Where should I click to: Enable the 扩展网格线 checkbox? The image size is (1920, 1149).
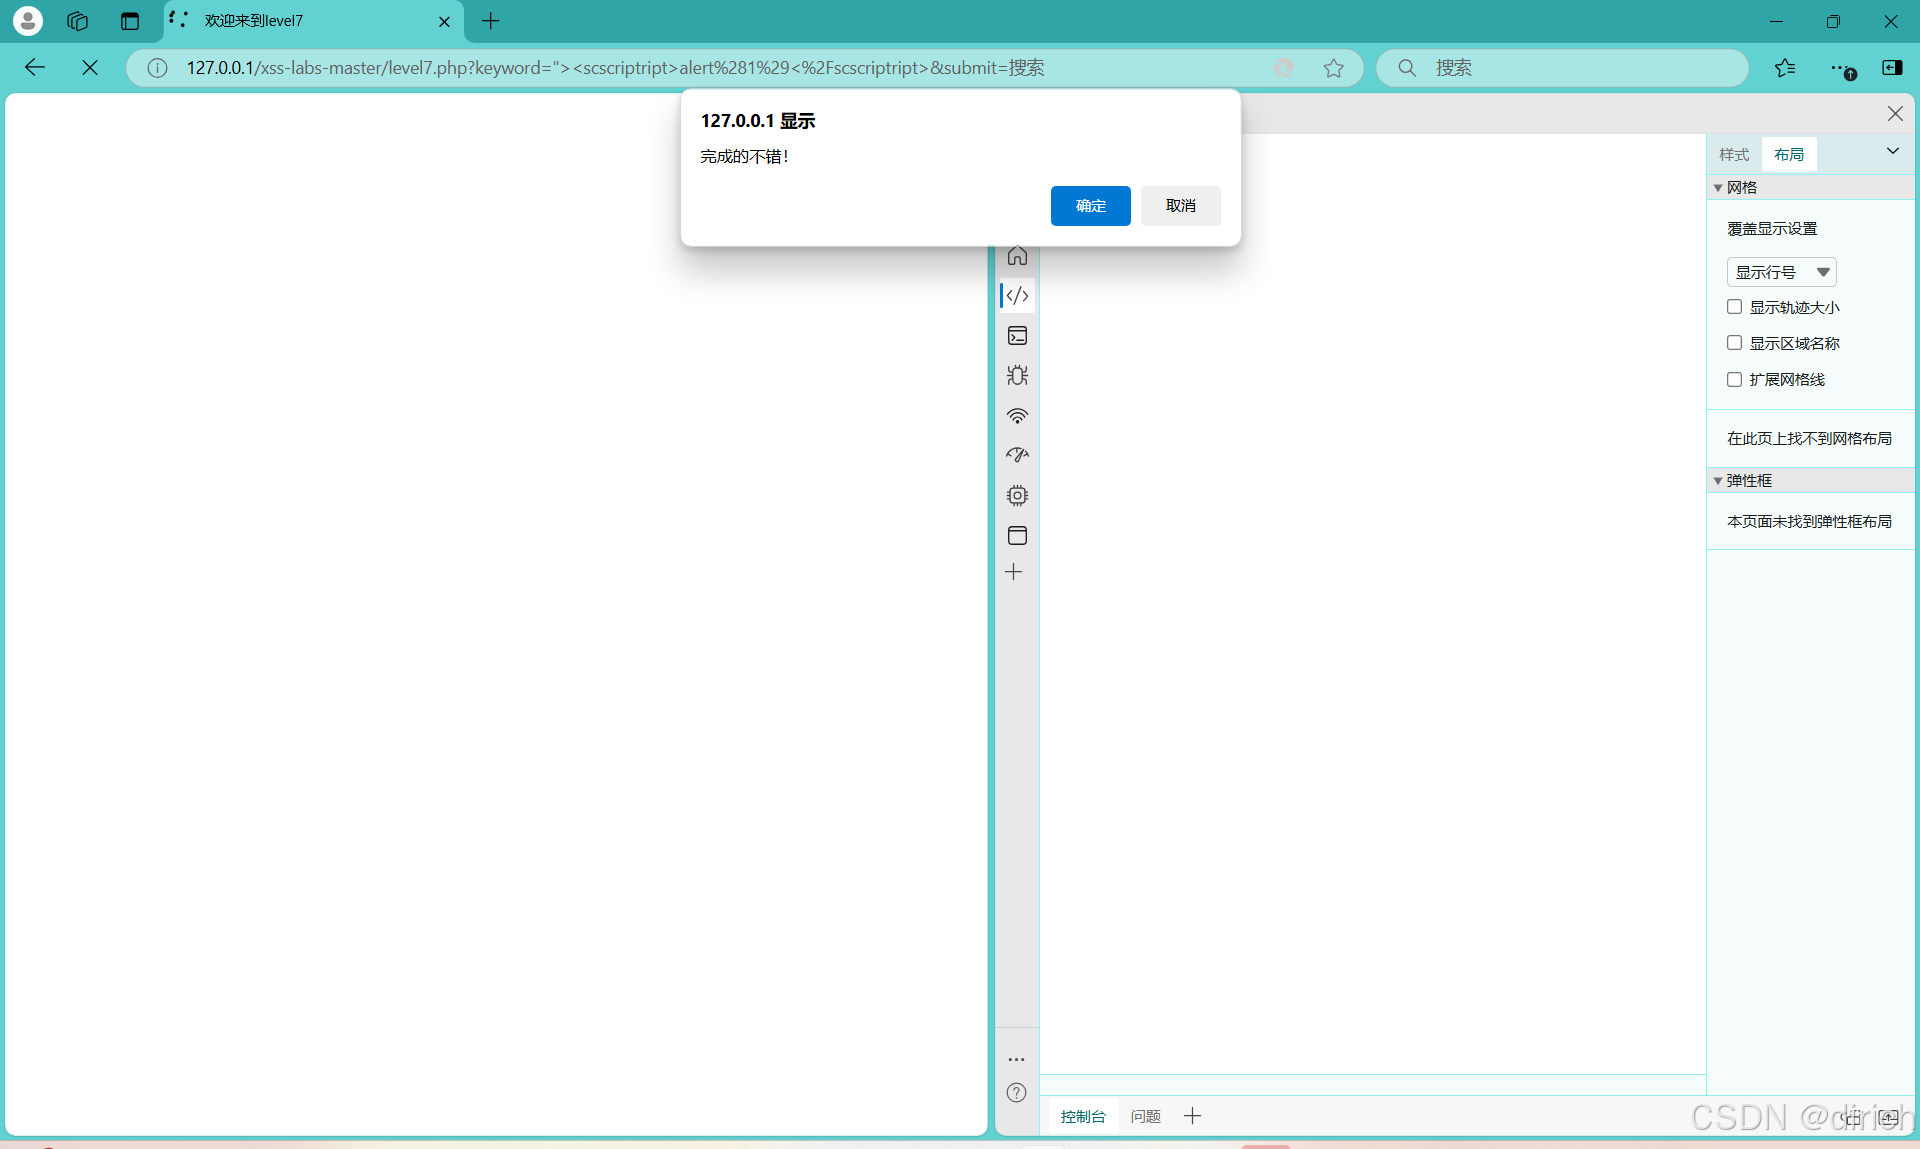[x=1734, y=379]
